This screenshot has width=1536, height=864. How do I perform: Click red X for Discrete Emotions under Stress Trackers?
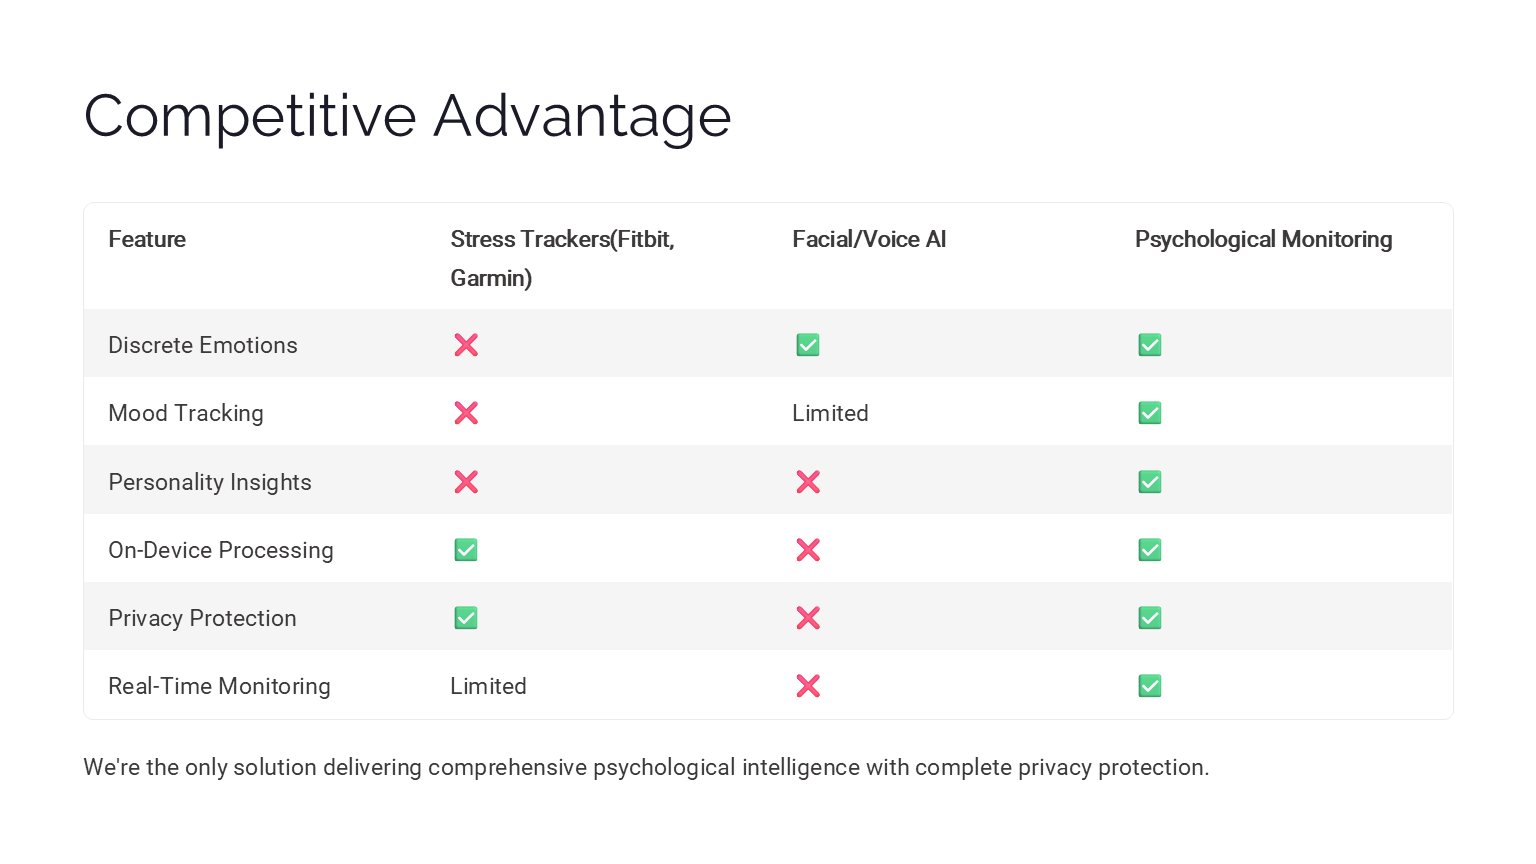[466, 345]
